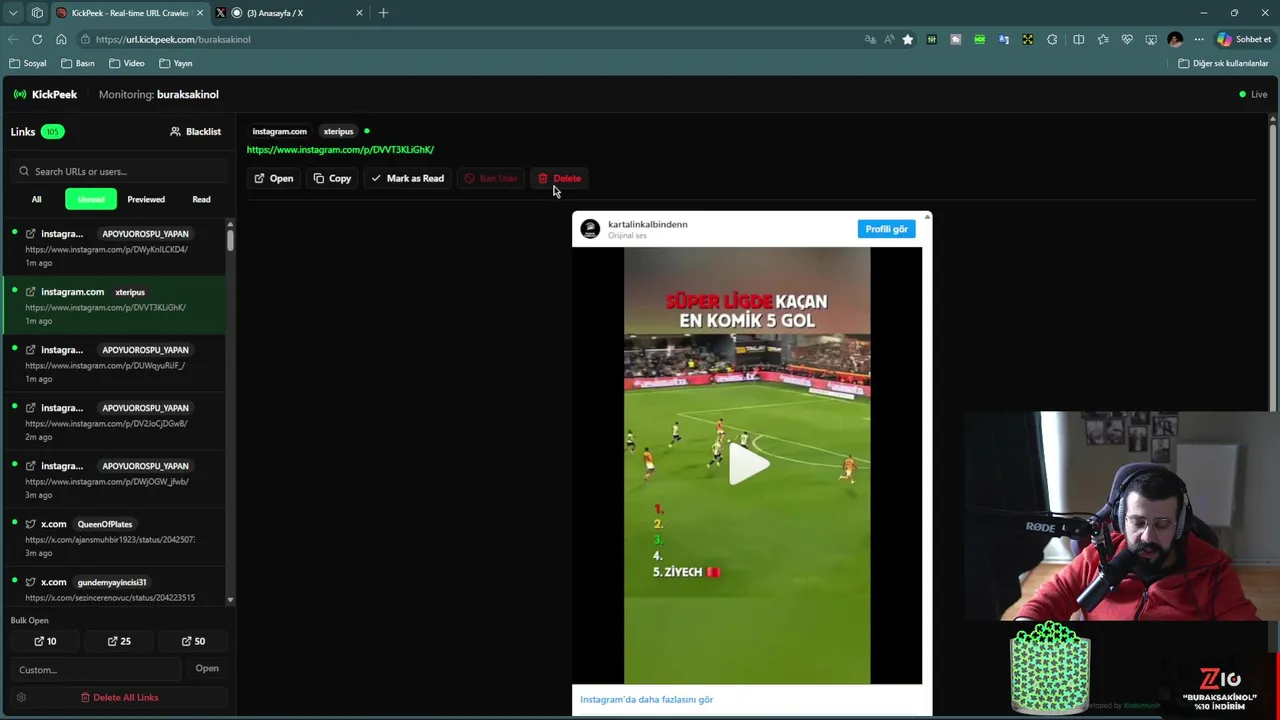
Task: Open Sohbet et Copilot button
Action: click(x=1244, y=39)
